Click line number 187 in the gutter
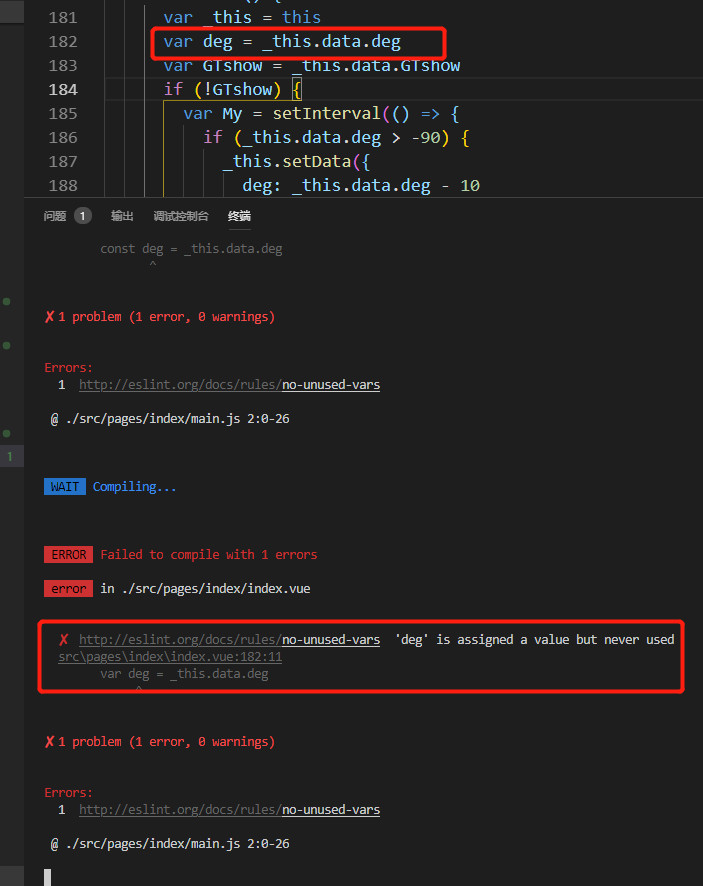The width and height of the screenshot is (703, 886). (x=63, y=162)
